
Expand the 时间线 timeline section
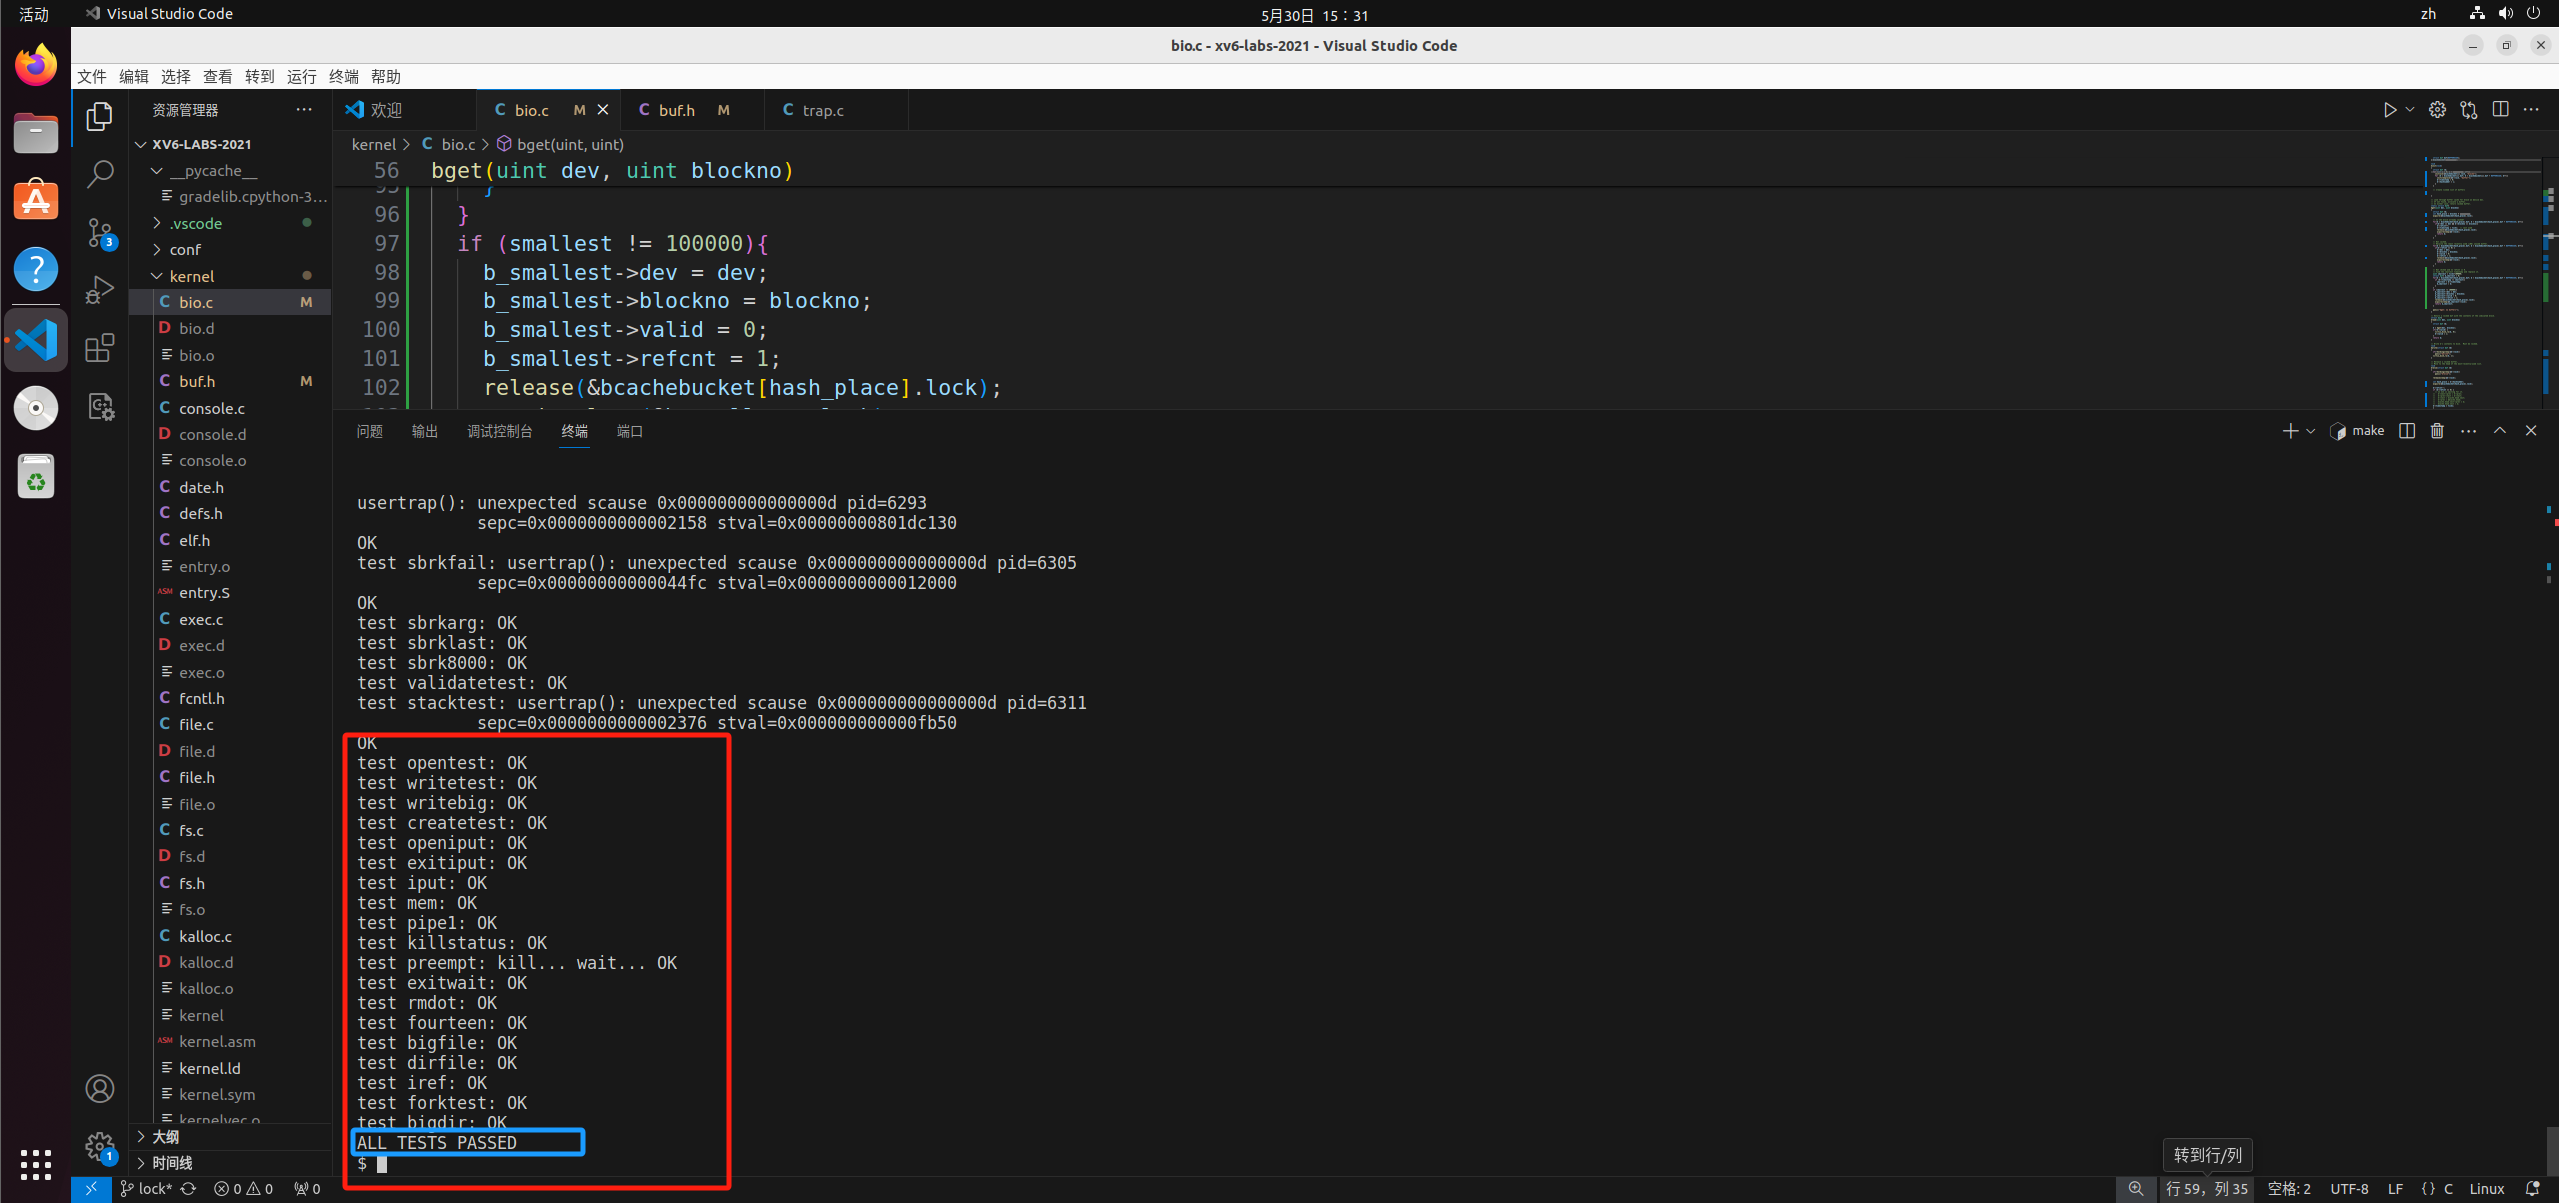point(231,1163)
